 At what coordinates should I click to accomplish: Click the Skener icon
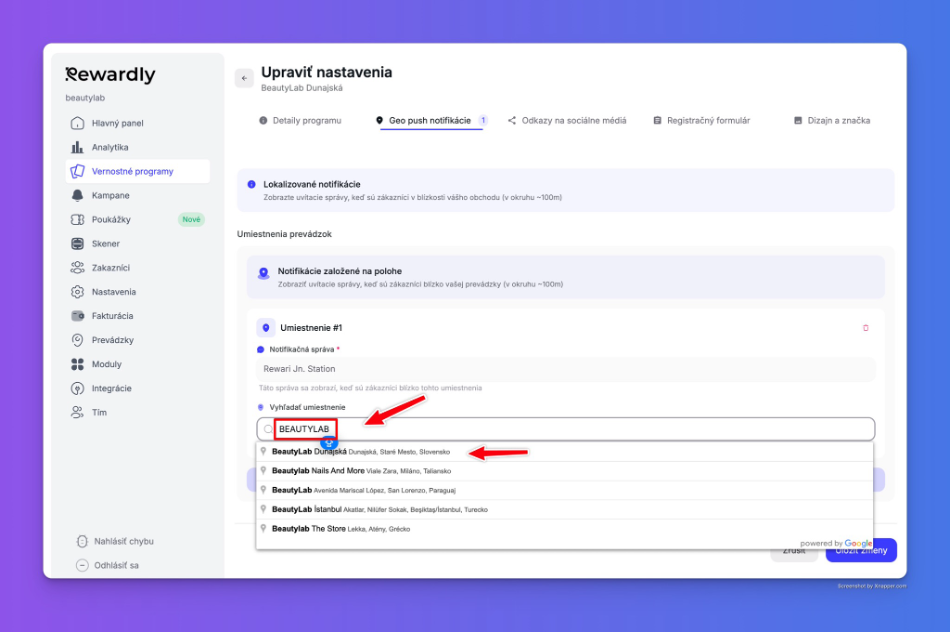[78, 244]
